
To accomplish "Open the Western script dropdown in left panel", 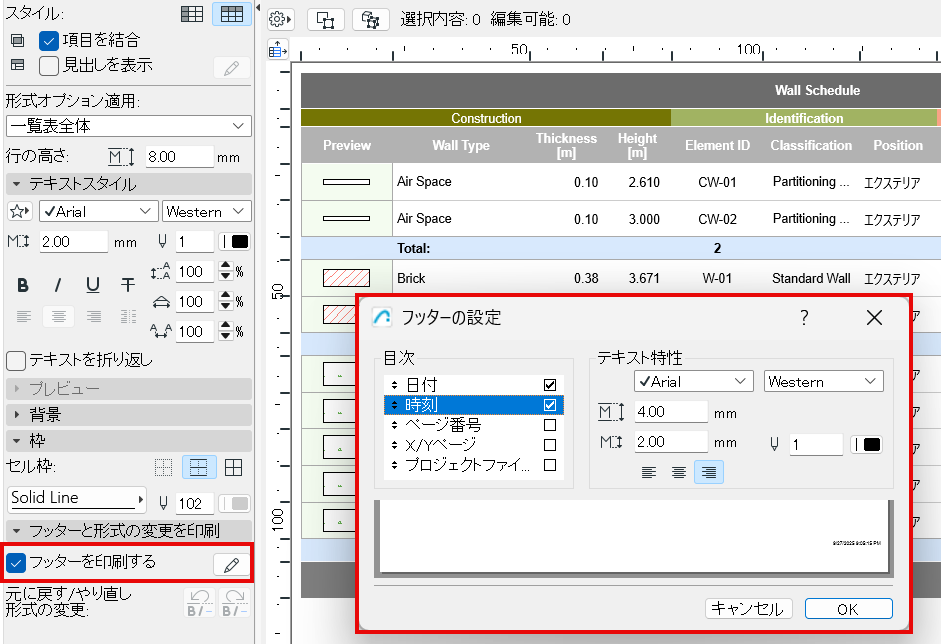I will (x=206, y=211).
